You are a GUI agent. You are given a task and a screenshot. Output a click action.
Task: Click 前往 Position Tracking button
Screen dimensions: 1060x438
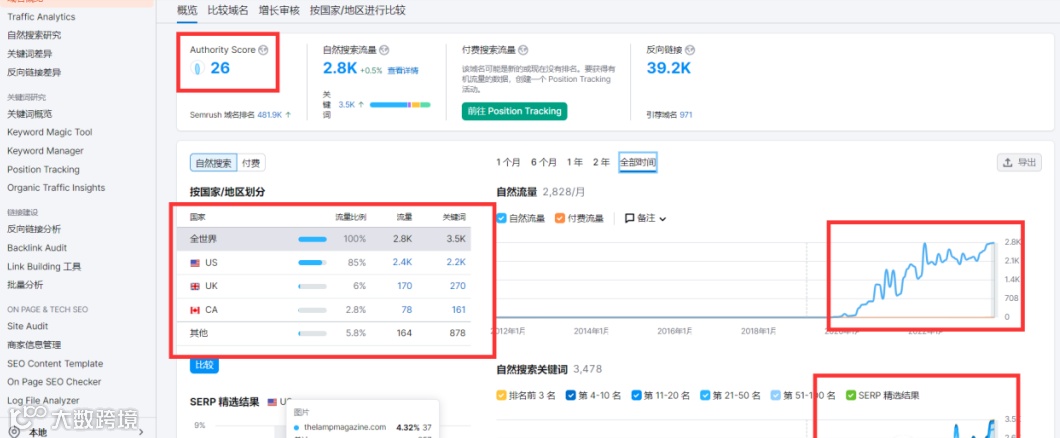pyautogui.click(x=514, y=111)
